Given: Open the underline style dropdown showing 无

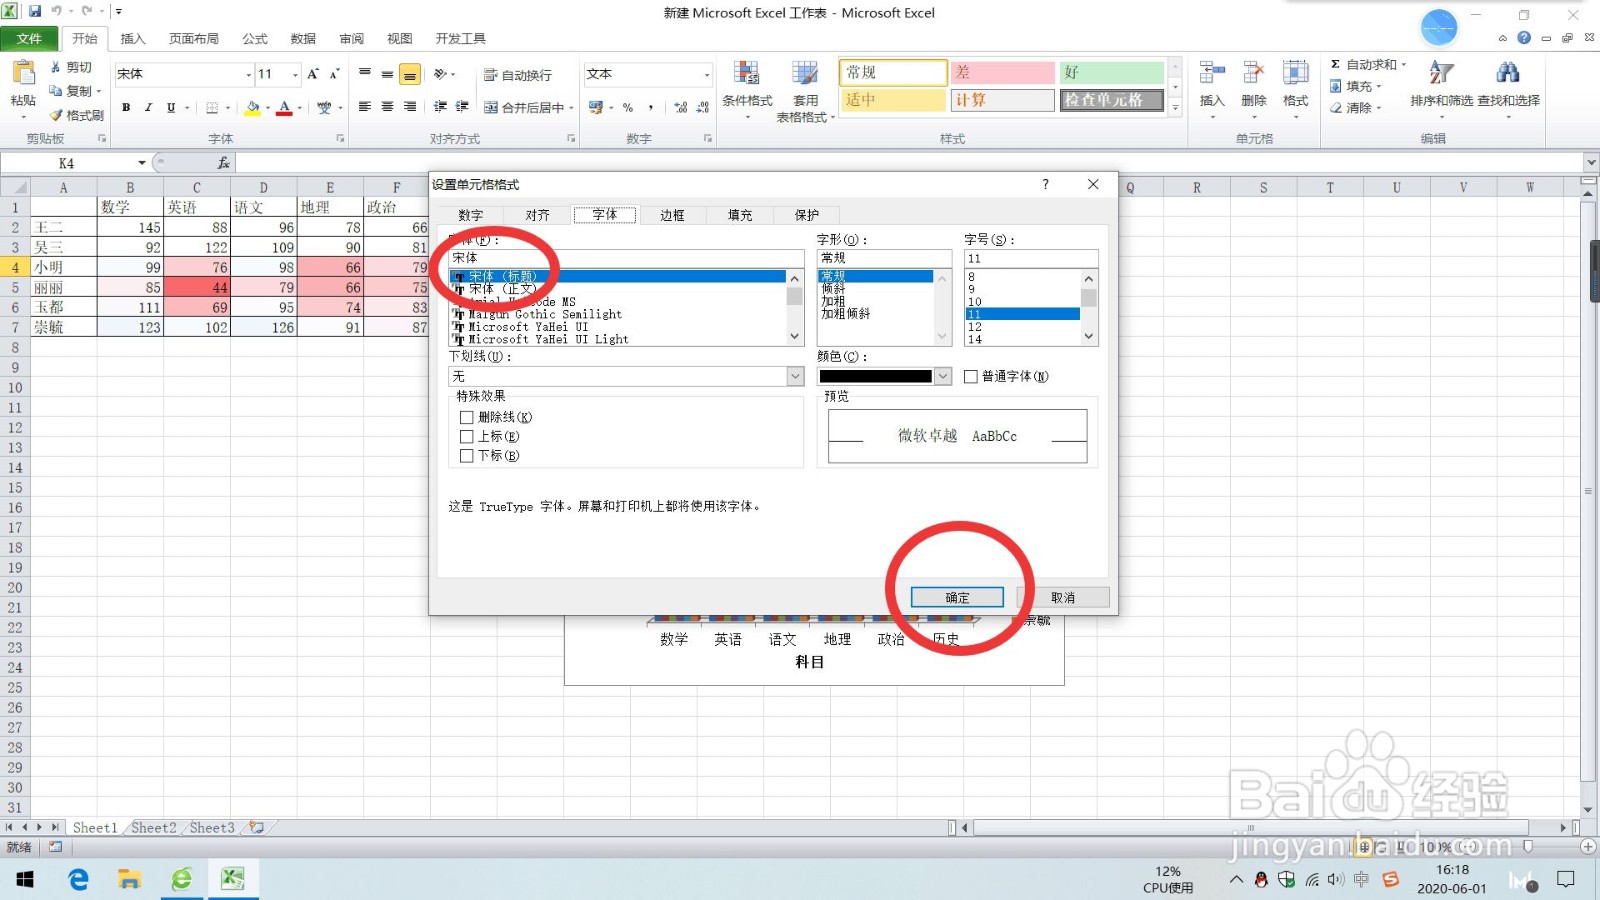Looking at the screenshot, I should click(794, 376).
